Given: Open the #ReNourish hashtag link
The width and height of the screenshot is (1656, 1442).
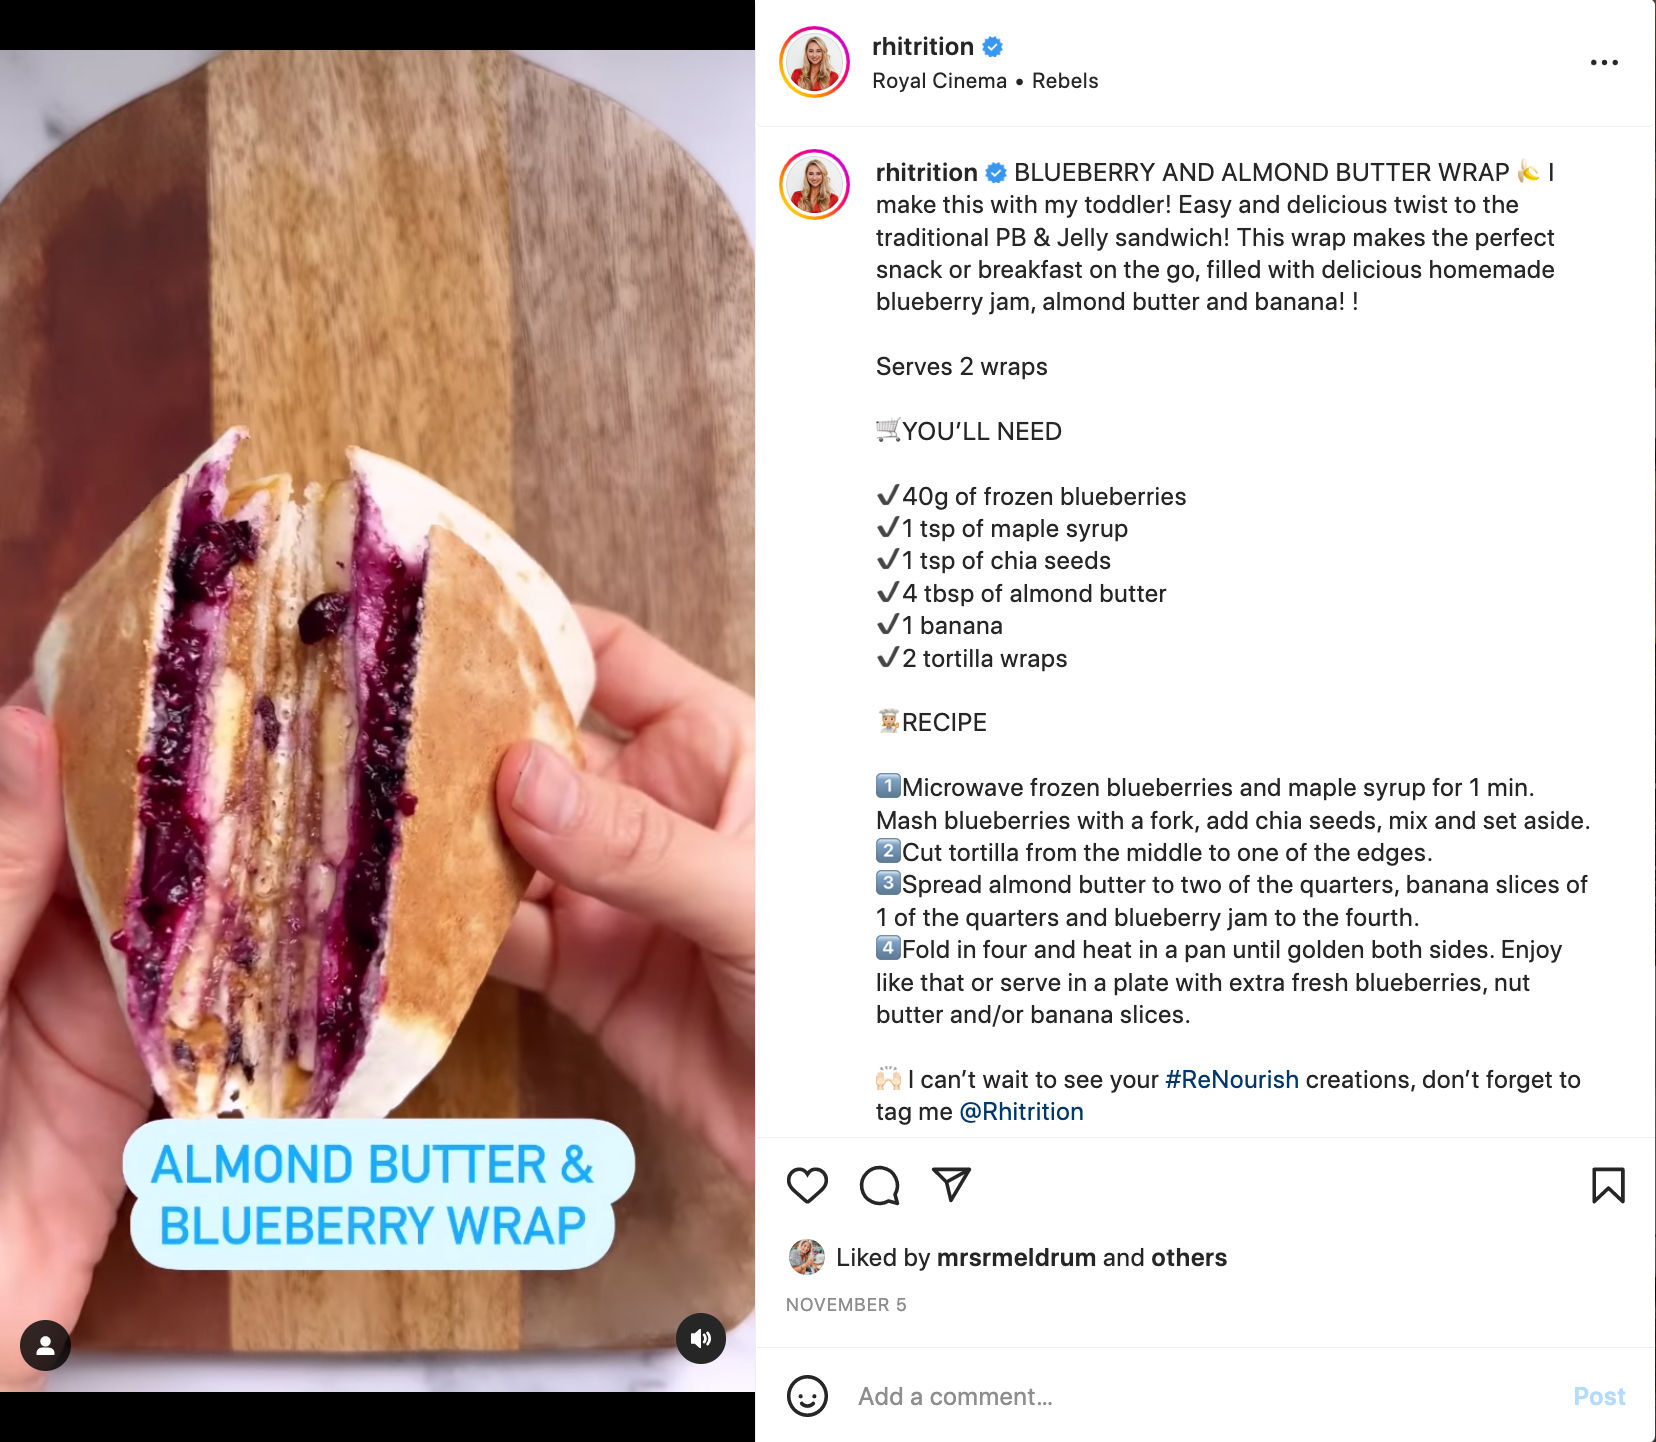Looking at the screenshot, I should pos(1232,1080).
